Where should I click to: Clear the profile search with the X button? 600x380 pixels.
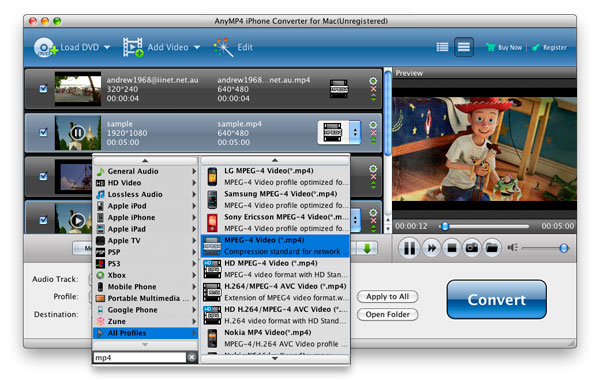pyautogui.click(x=192, y=357)
